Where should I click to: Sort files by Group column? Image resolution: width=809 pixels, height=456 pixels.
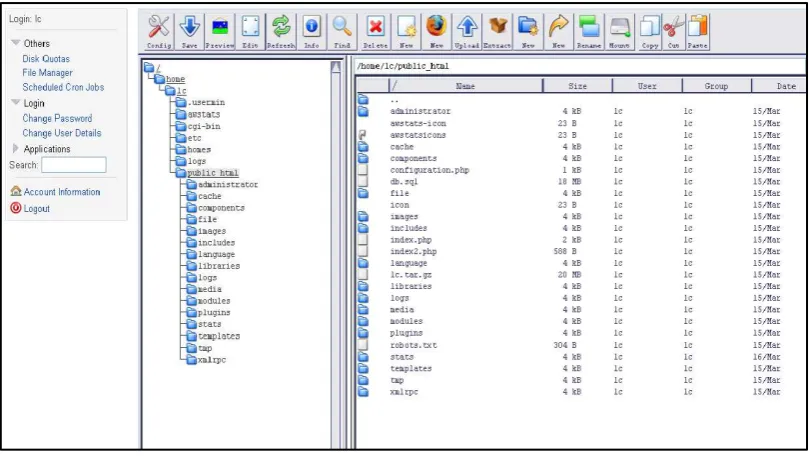(716, 86)
